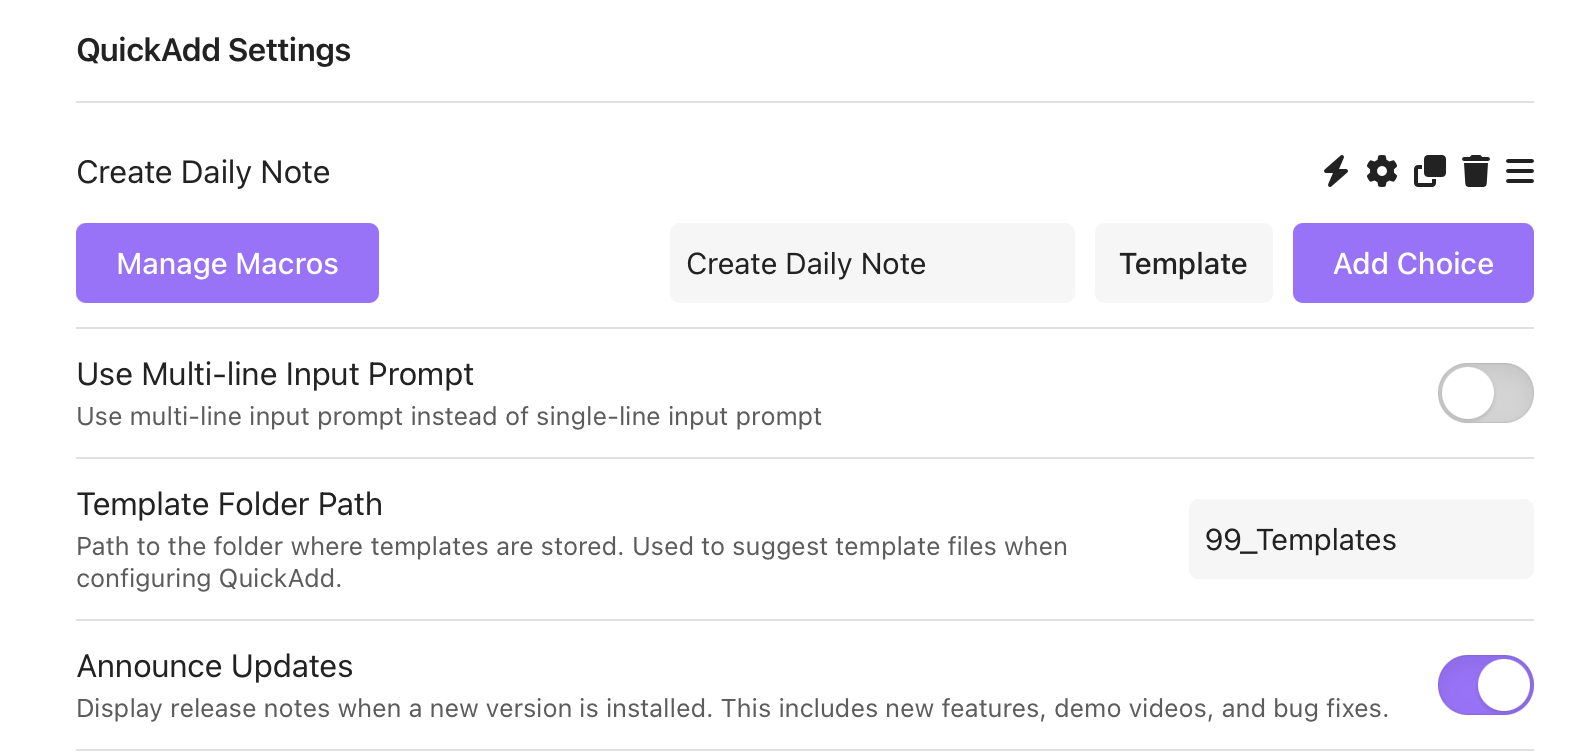Click the QuickAdd Settings heading
This screenshot has width=1580, height=756.
[213, 50]
